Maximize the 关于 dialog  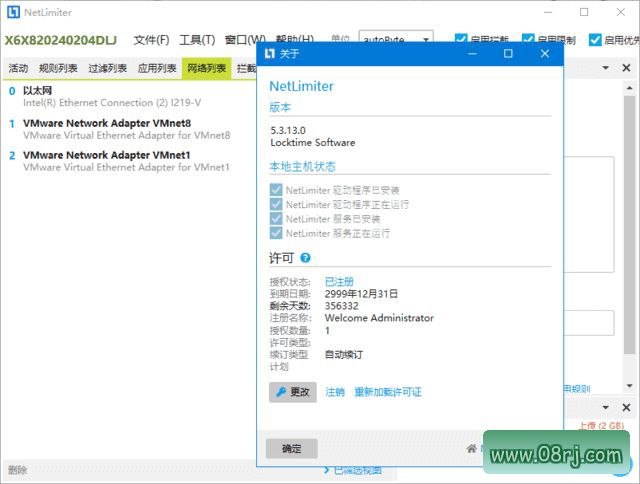tap(508, 53)
